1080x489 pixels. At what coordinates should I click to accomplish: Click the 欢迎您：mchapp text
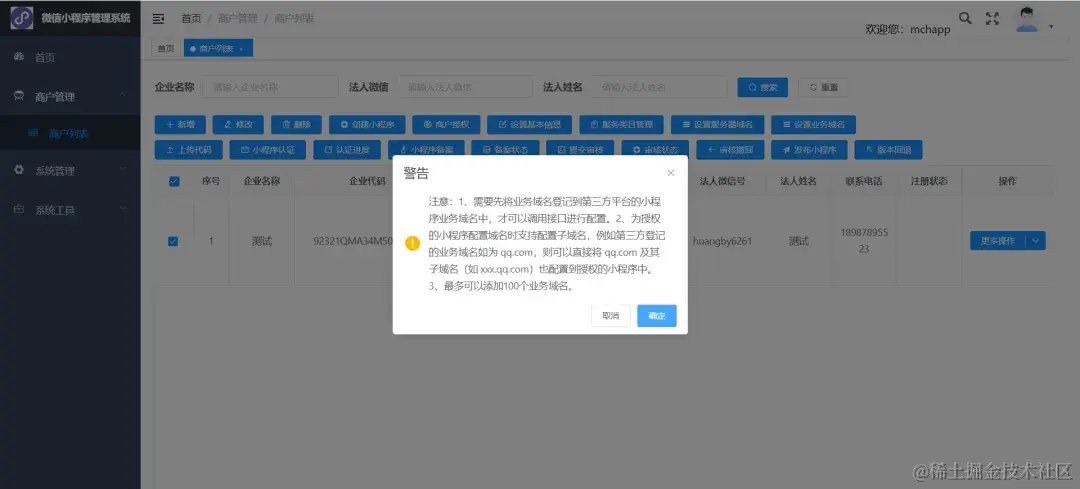(908, 30)
